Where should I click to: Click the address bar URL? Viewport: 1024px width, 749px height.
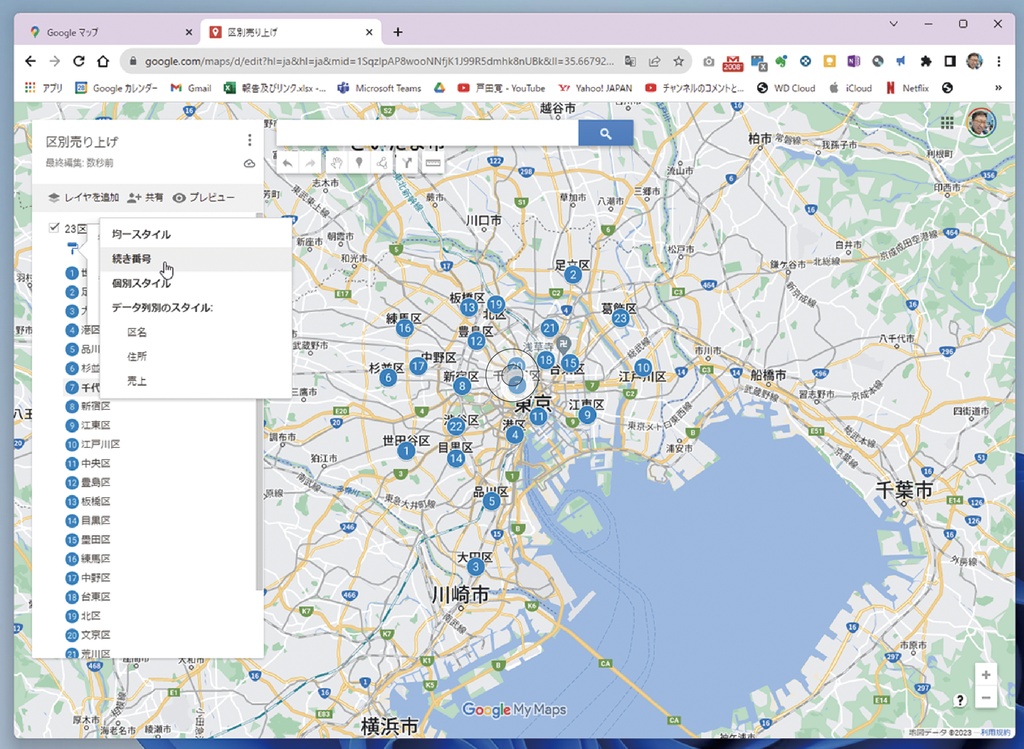pyautogui.click(x=379, y=61)
